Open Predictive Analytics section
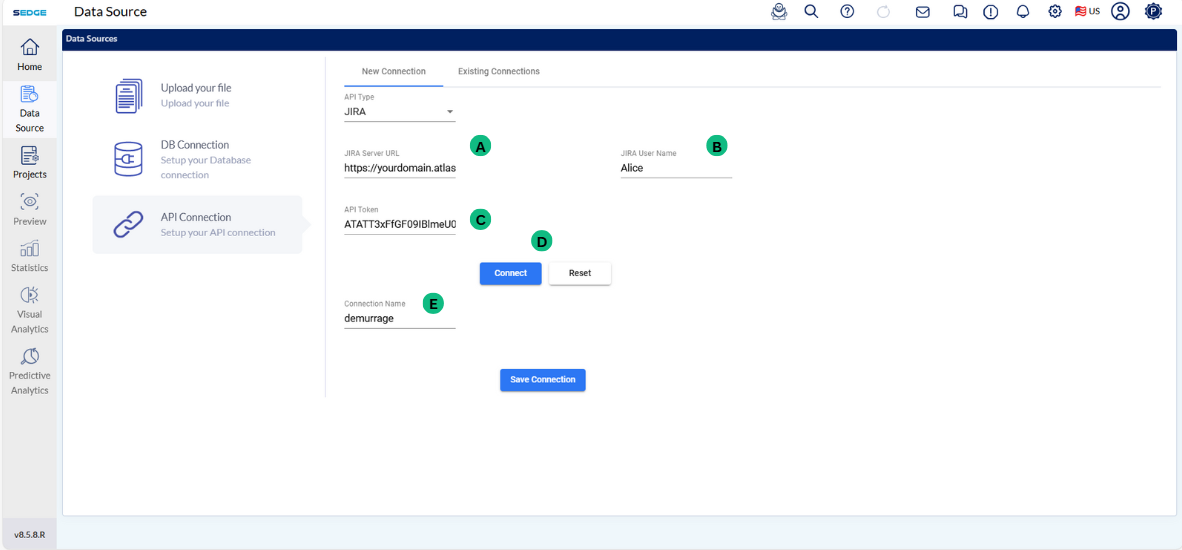Screen dimensions: 1182x550 point(30,371)
